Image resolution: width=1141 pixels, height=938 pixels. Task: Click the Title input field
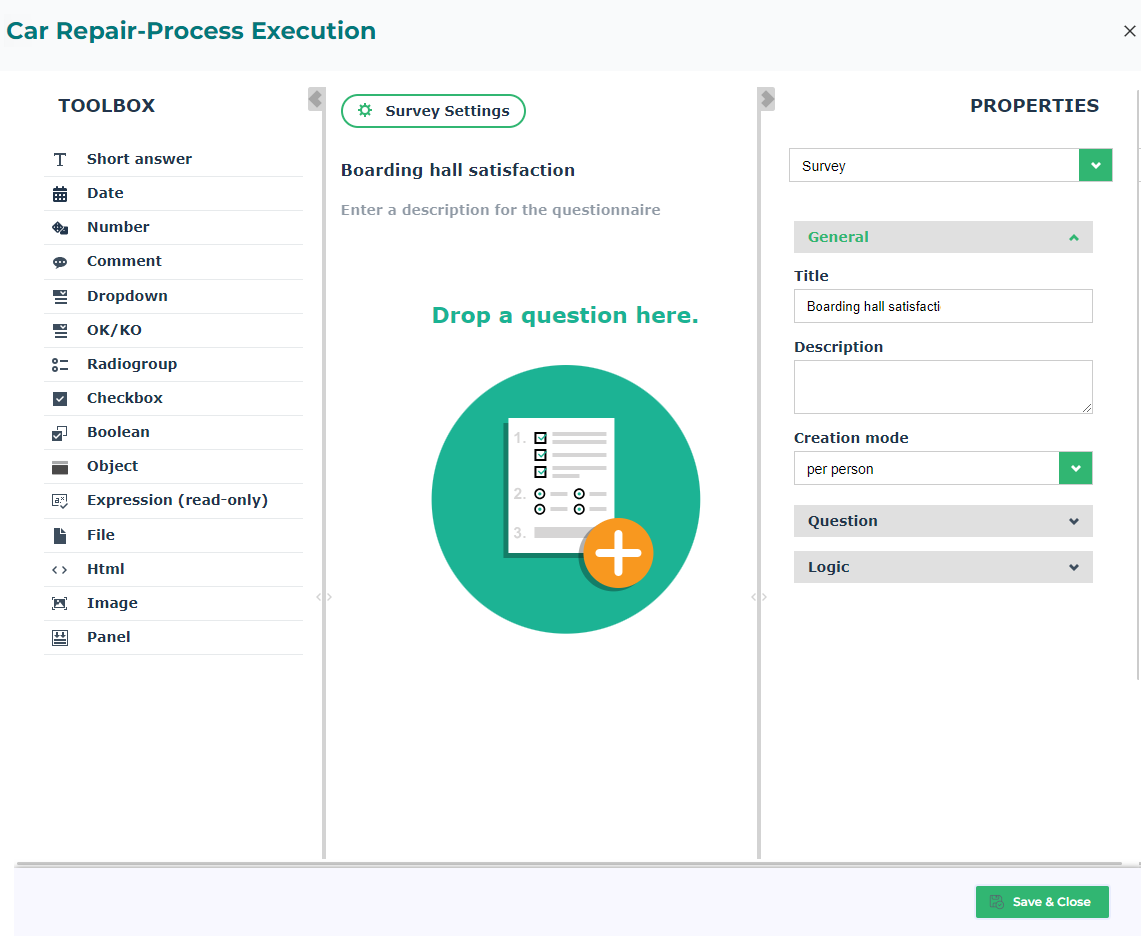point(942,307)
